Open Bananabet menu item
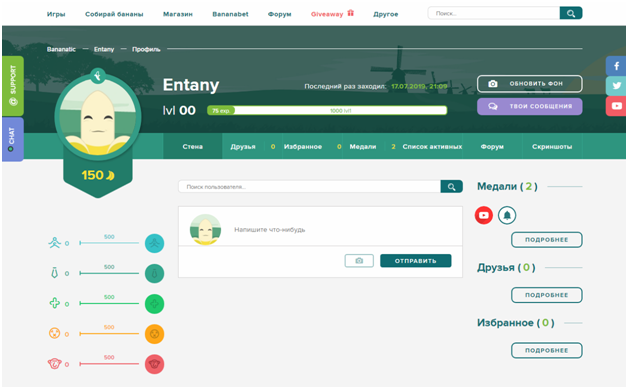Image resolution: width=628 pixels, height=389 pixels. [230, 14]
